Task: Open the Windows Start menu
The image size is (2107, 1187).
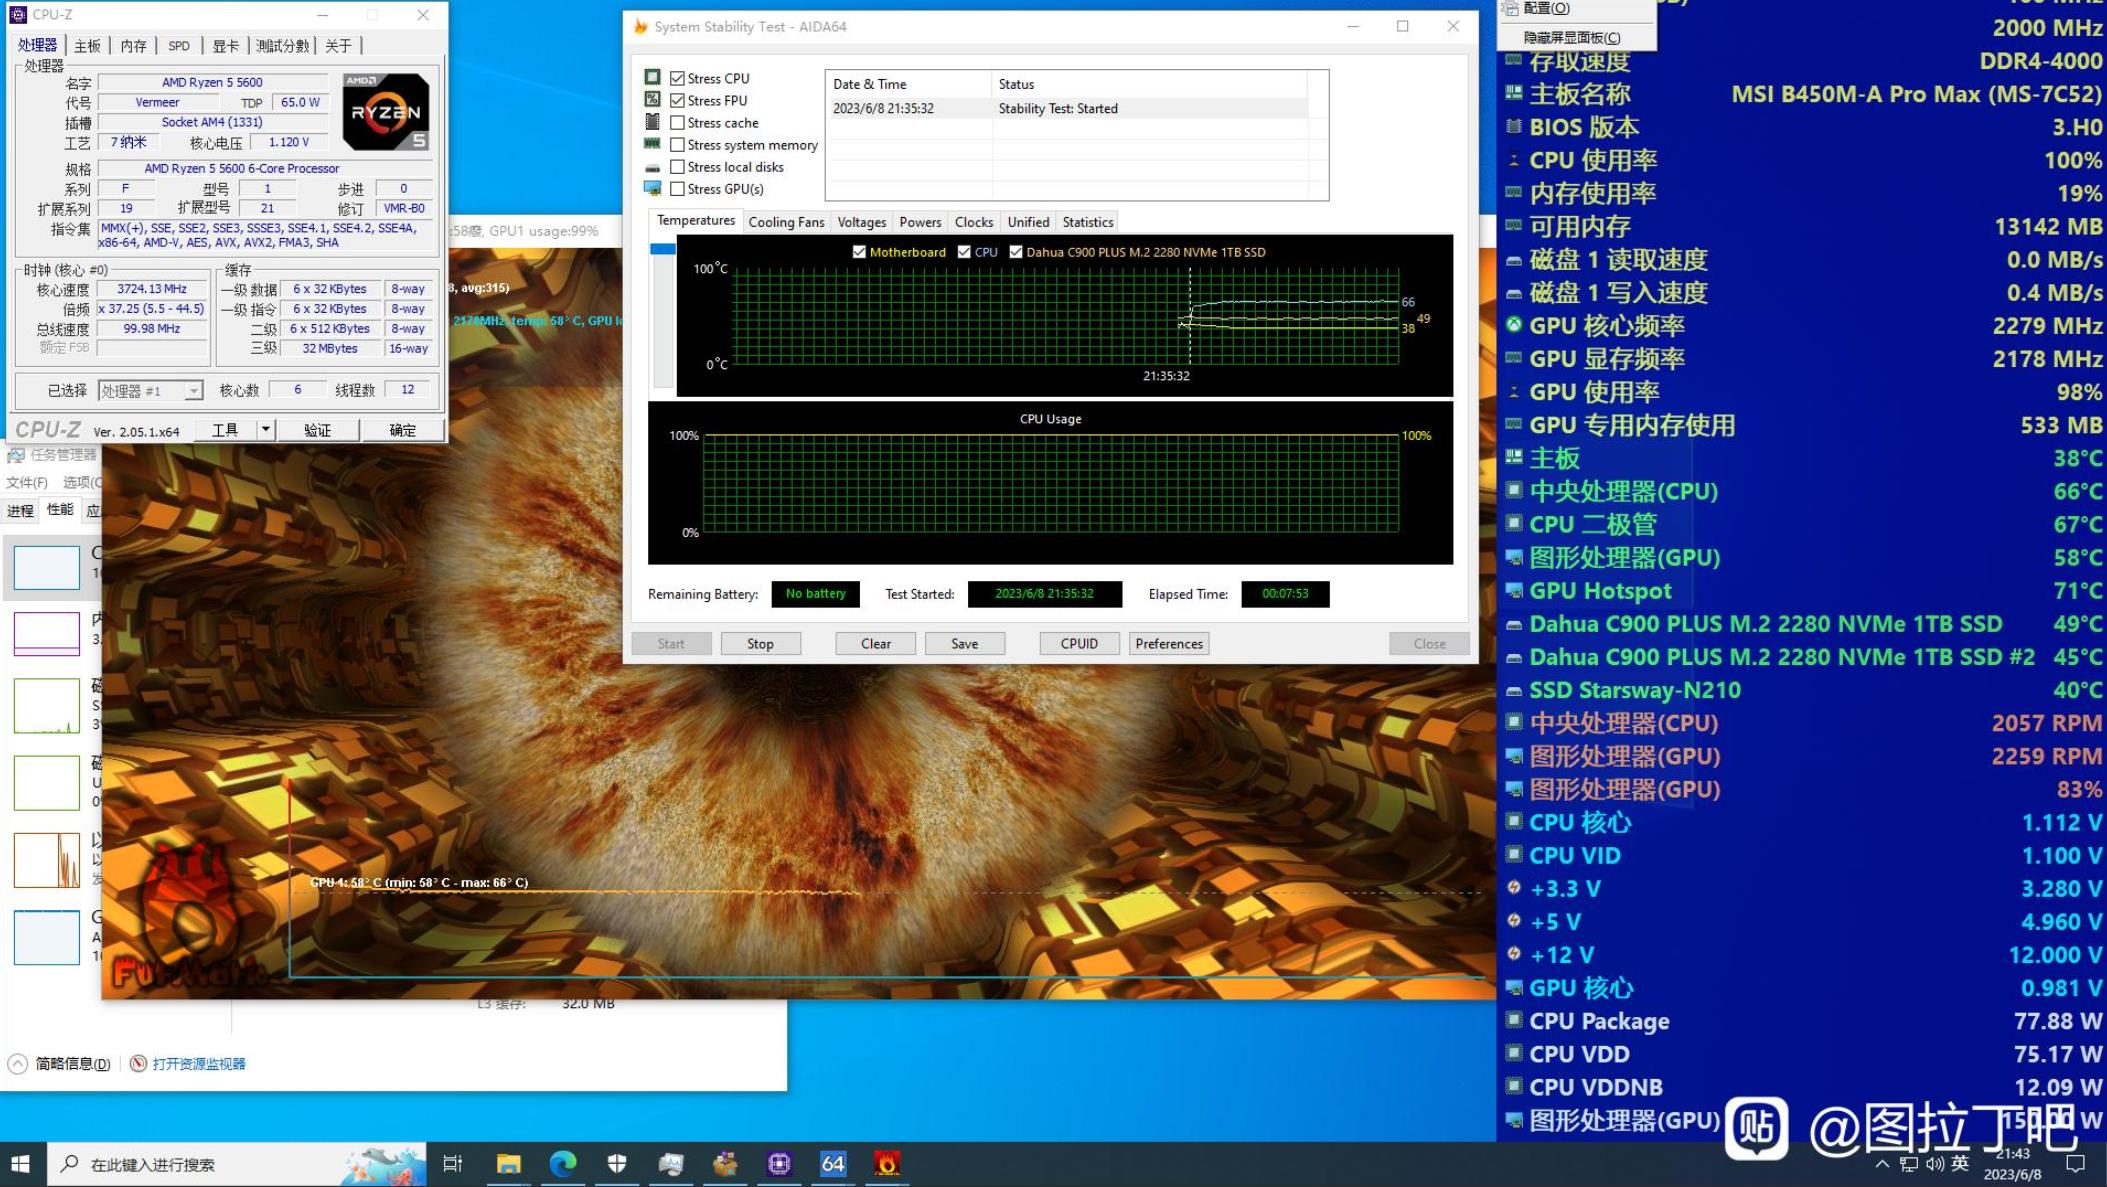Action: [x=20, y=1164]
